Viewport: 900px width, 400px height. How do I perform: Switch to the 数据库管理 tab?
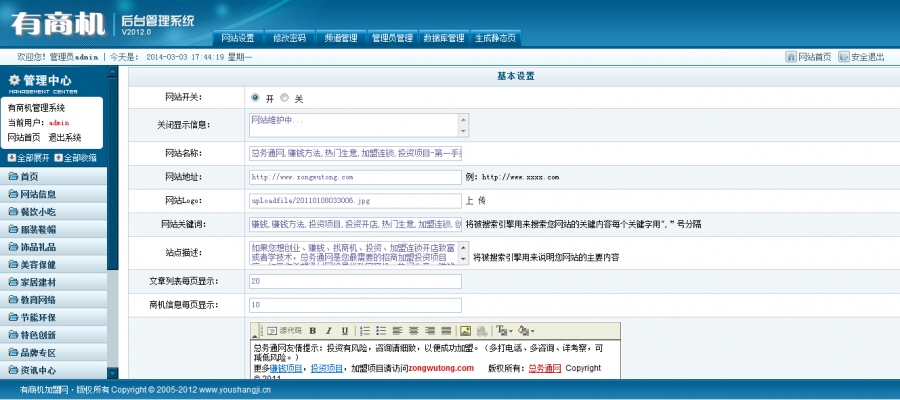[x=444, y=38]
